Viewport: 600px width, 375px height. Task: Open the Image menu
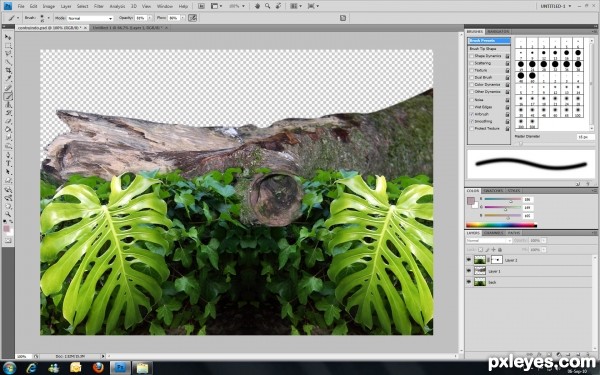[x=49, y=6]
